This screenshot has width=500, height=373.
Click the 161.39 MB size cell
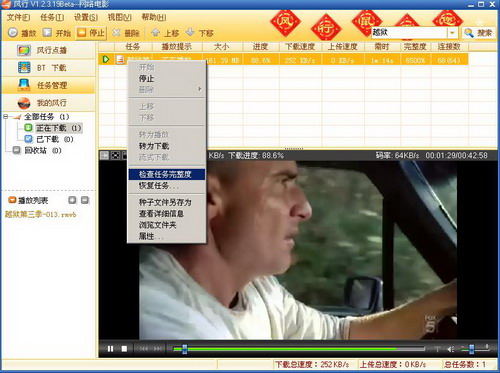pos(222,60)
